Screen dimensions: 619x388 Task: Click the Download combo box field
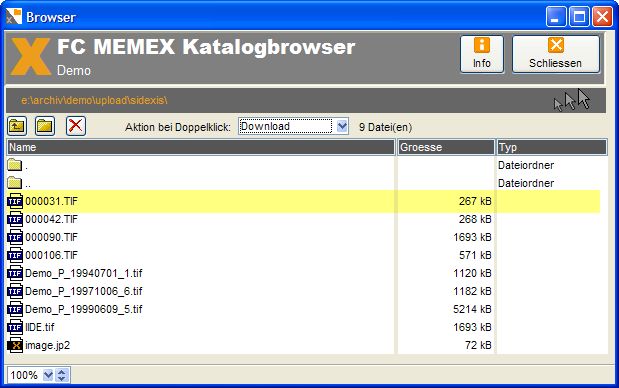tap(286, 126)
